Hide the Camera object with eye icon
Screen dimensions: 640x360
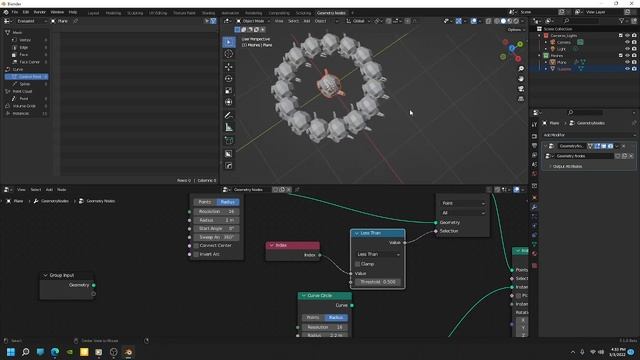pos(627,42)
